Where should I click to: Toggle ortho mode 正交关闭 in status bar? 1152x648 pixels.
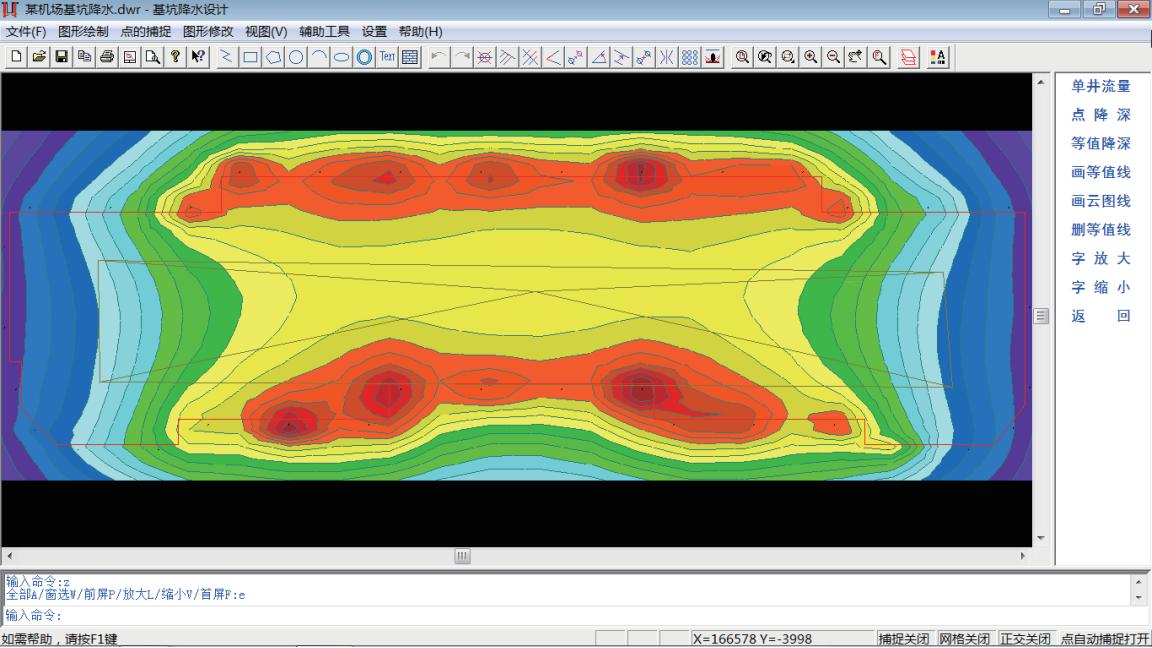coord(1025,639)
